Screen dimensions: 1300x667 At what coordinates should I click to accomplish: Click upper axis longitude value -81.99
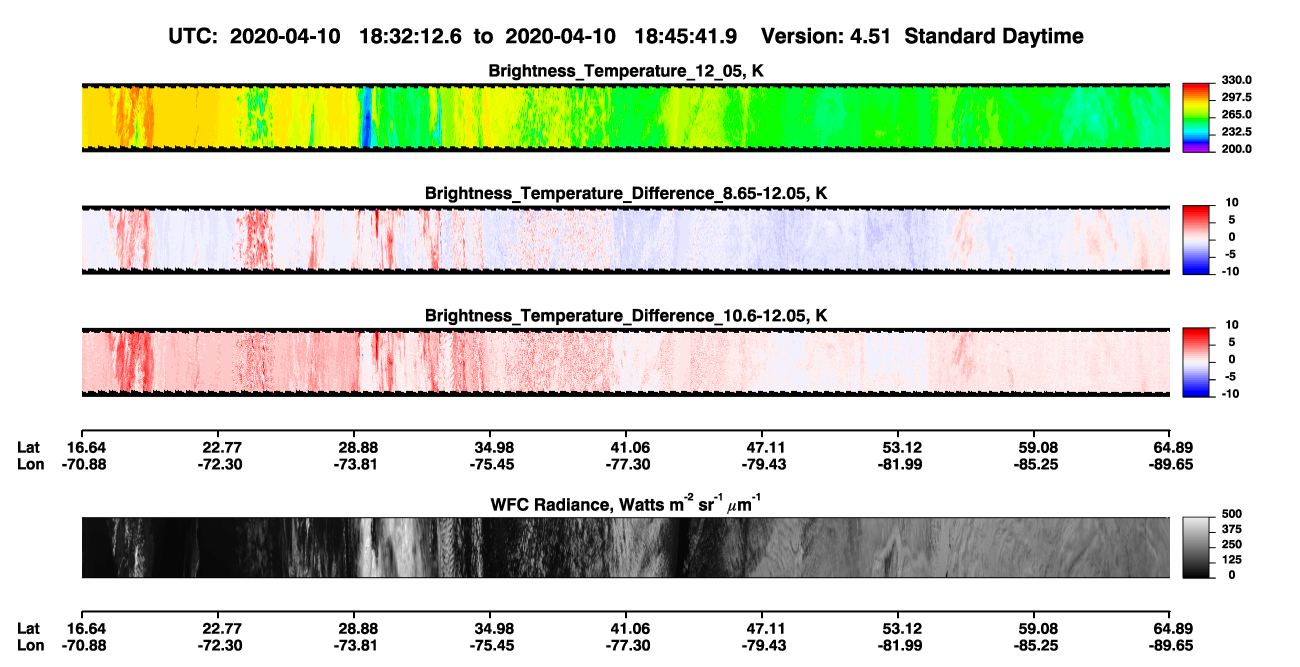click(x=899, y=464)
